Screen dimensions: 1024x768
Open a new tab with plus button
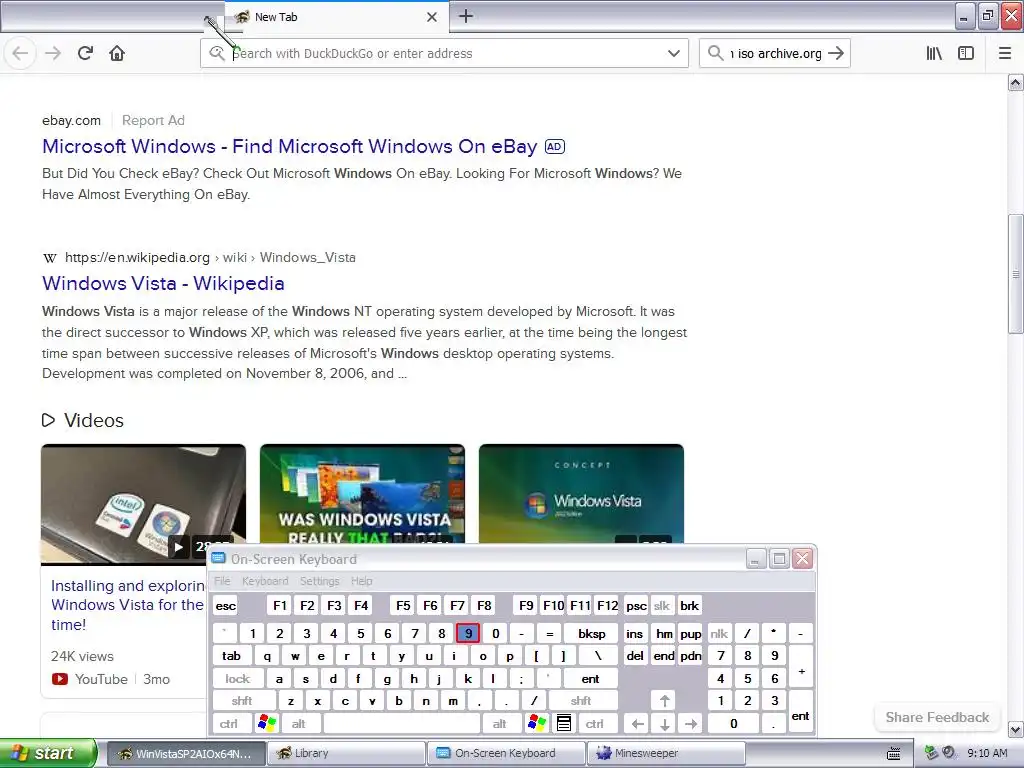[466, 16]
